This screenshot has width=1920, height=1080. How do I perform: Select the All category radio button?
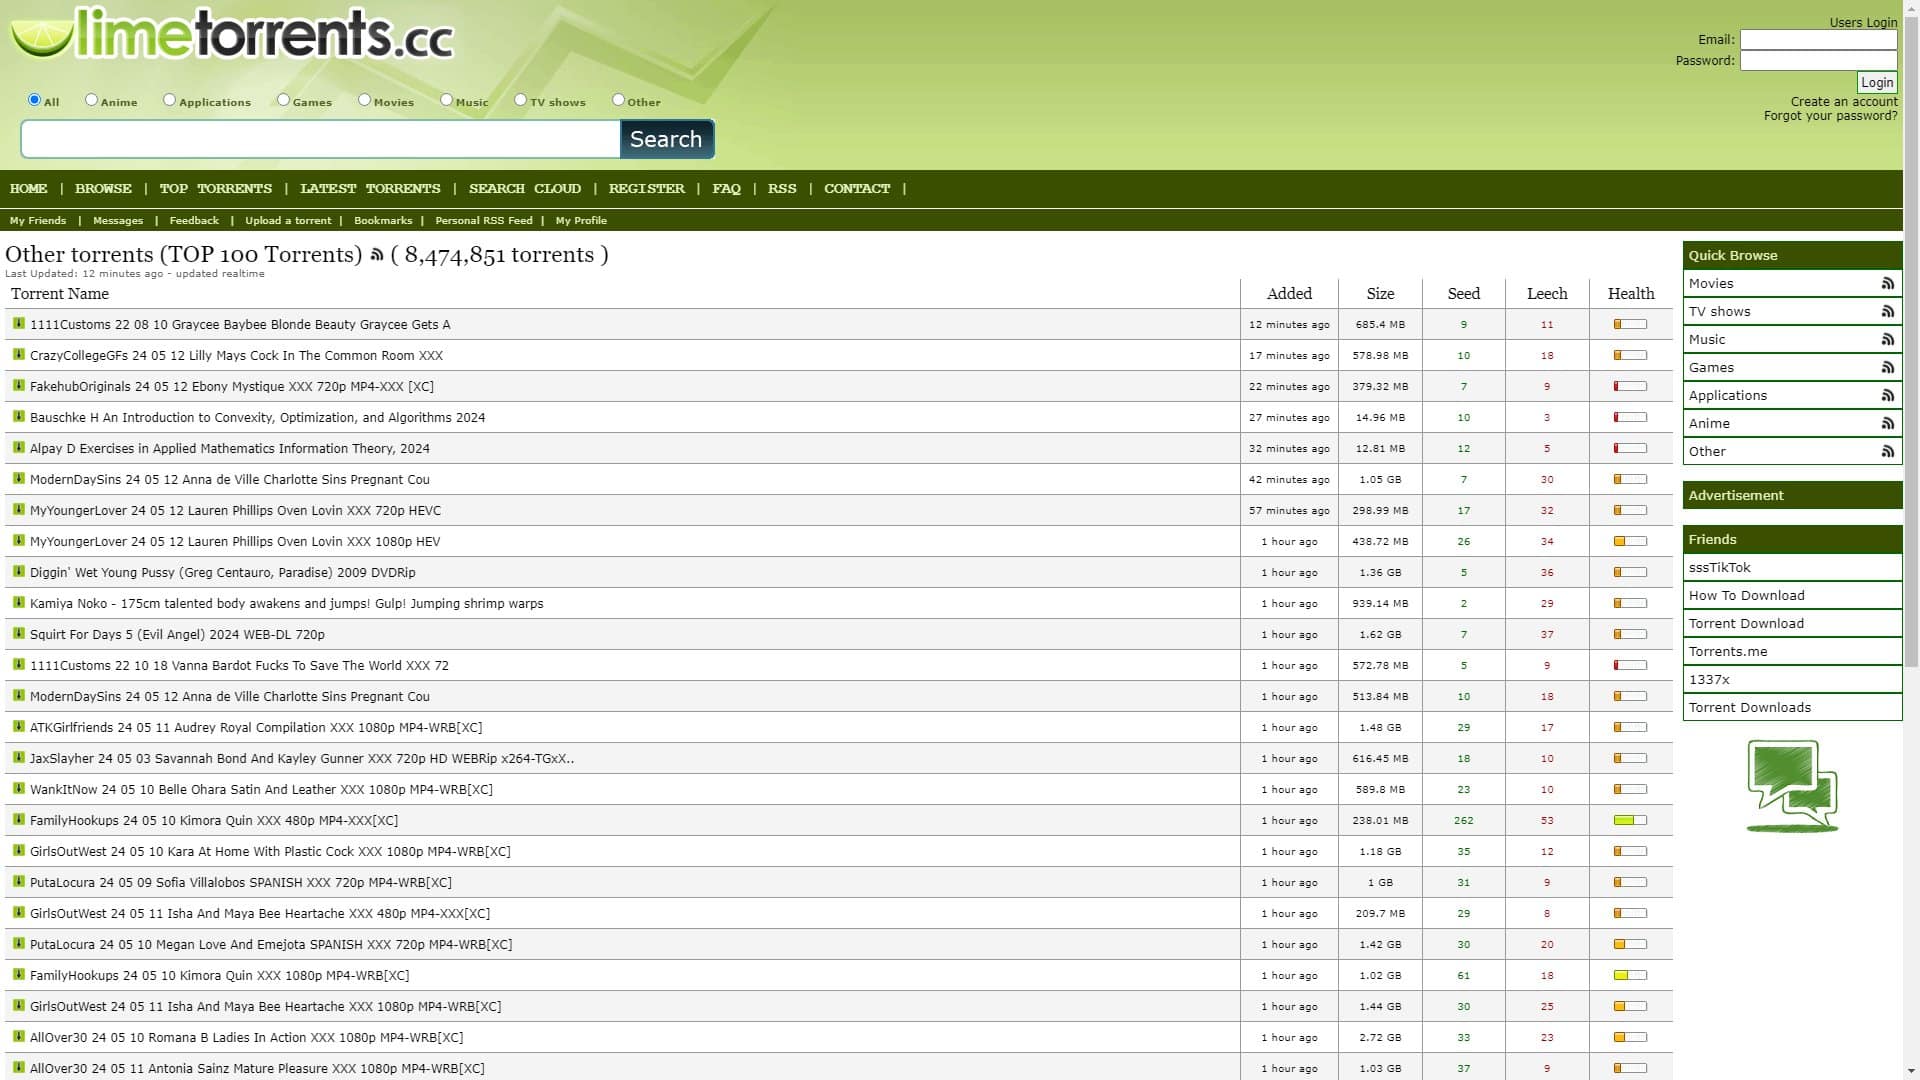pyautogui.click(x=34, y=100)
